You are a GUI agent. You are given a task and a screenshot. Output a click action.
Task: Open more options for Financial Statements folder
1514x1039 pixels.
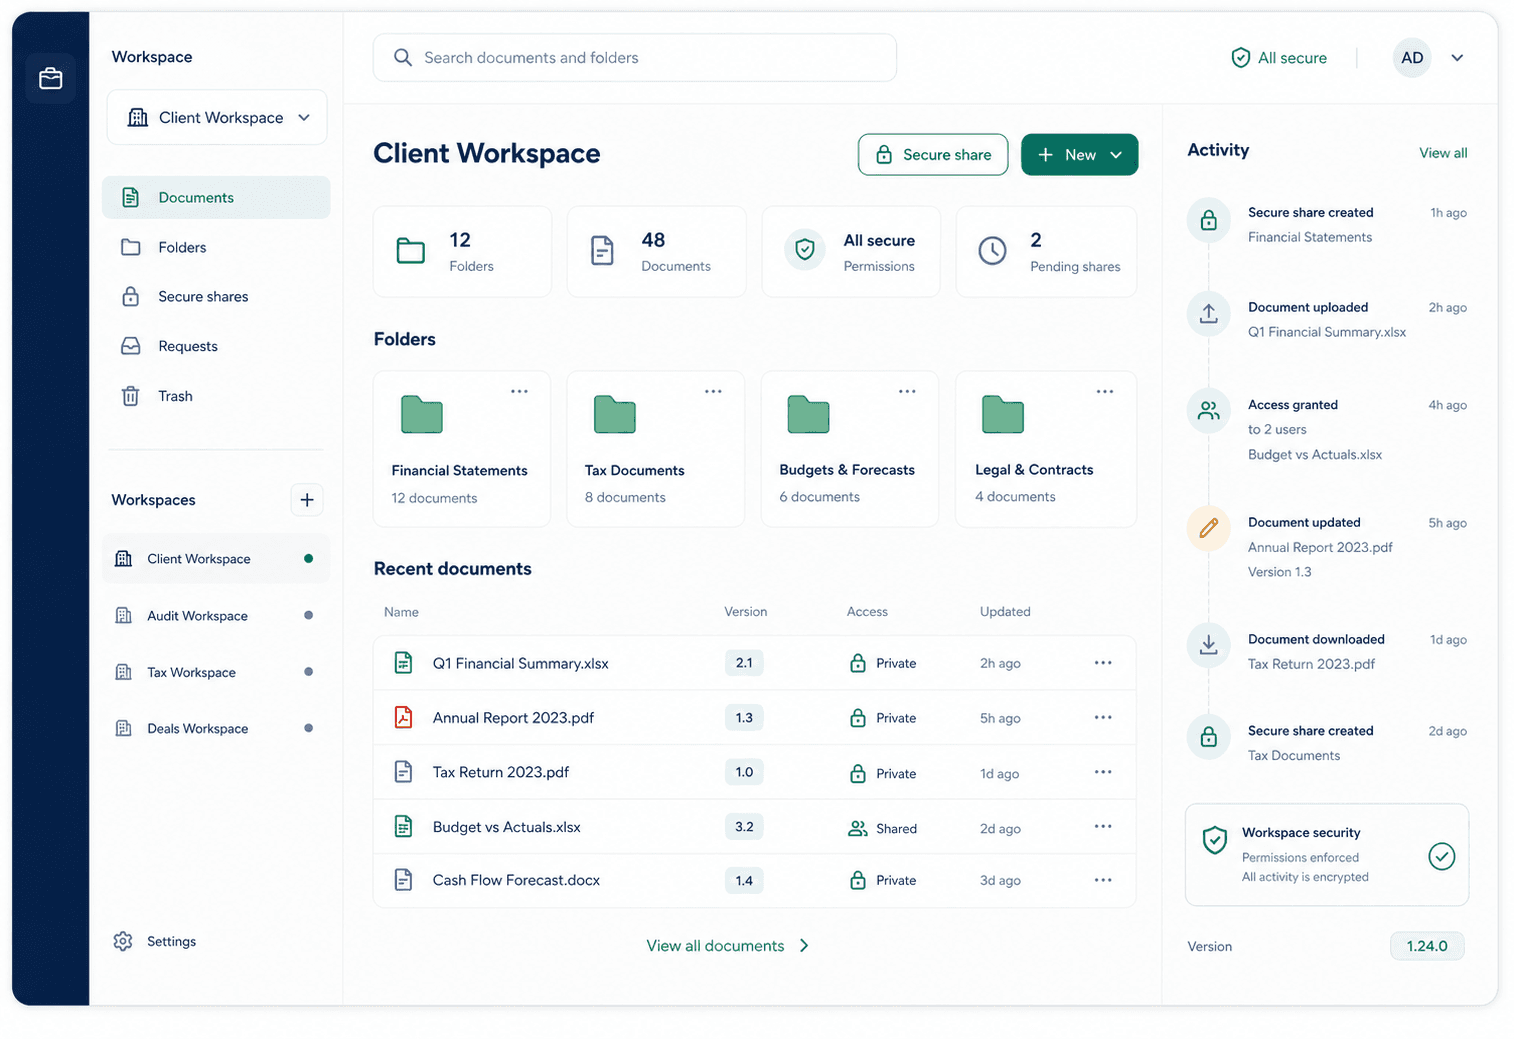pos(519,391)
